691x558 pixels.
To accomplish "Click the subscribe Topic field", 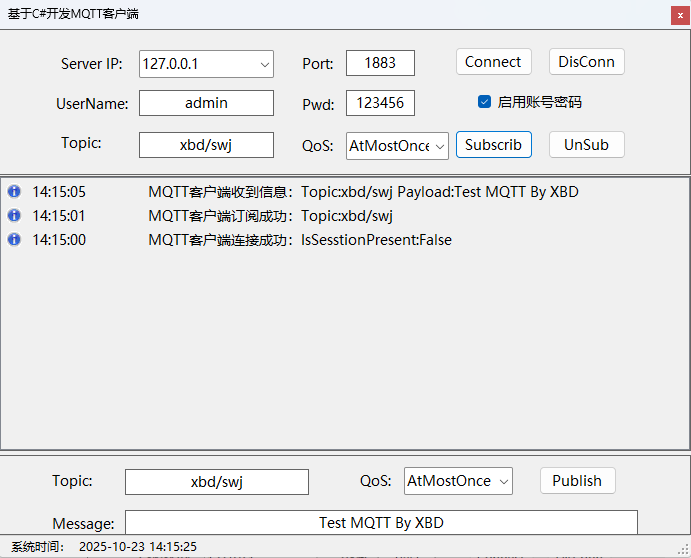I will (x=206, y=145).
